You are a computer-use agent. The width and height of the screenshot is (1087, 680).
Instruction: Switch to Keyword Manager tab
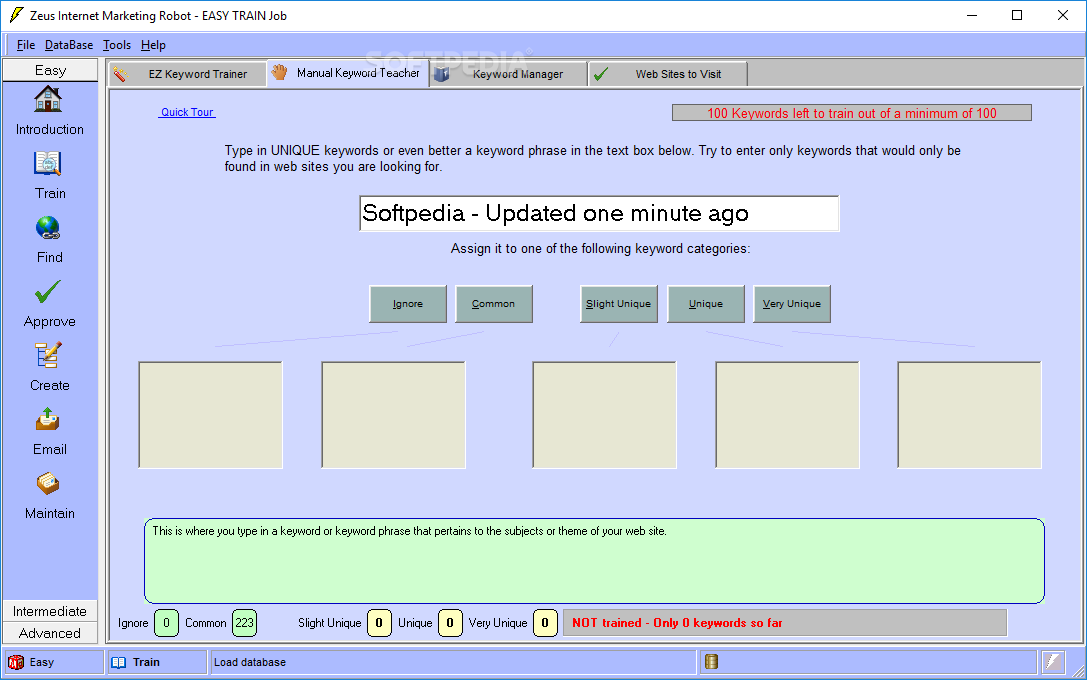tap(508, 74)
